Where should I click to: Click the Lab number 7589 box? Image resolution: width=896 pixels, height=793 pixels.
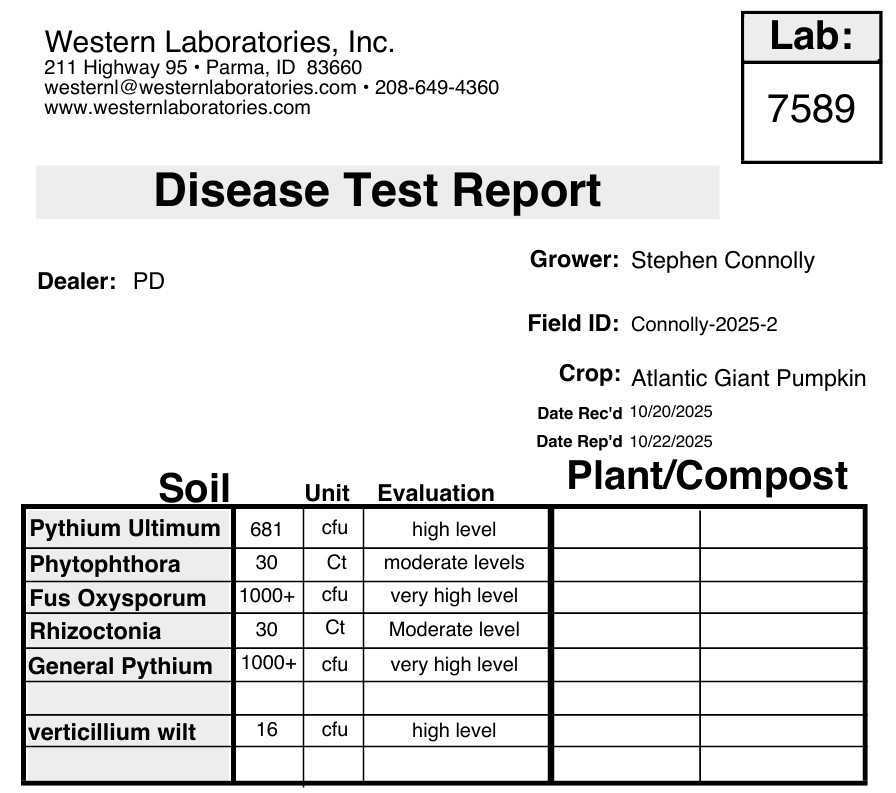[x=811, y=111]
